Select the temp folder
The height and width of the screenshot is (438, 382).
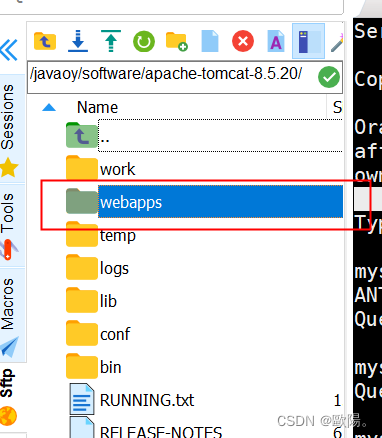pyautogui.click(x=204, y=235)
